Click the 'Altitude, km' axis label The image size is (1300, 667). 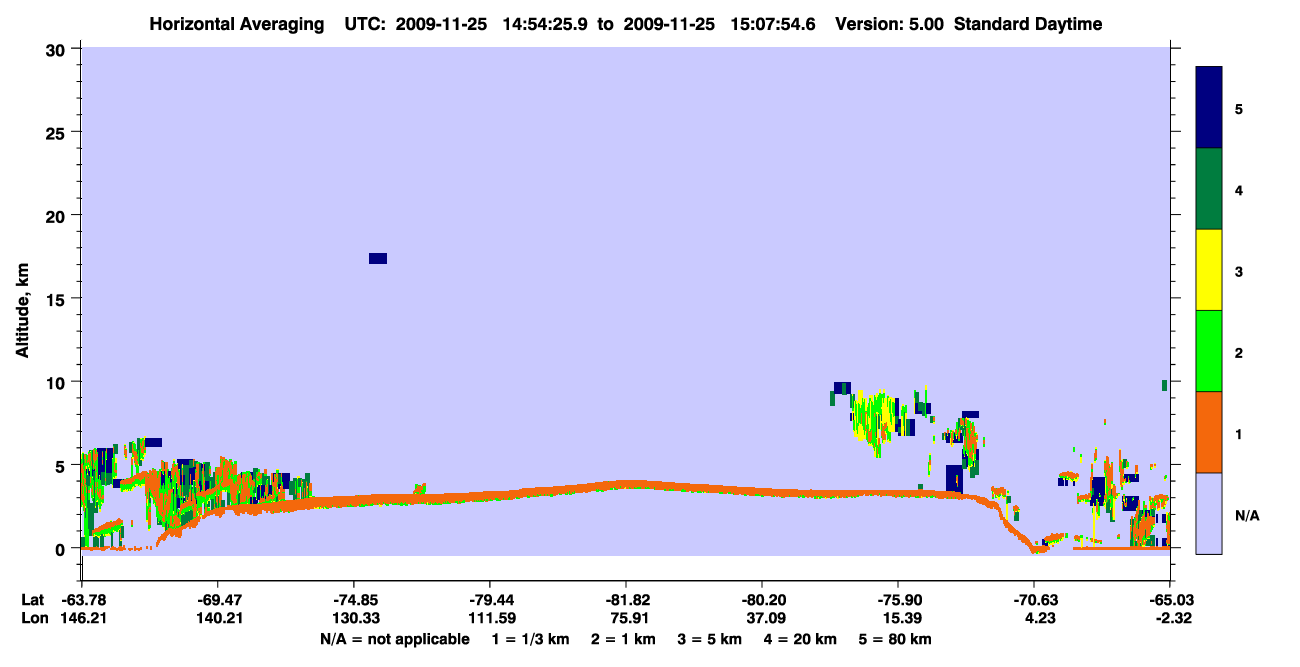(x=21, y=312)
